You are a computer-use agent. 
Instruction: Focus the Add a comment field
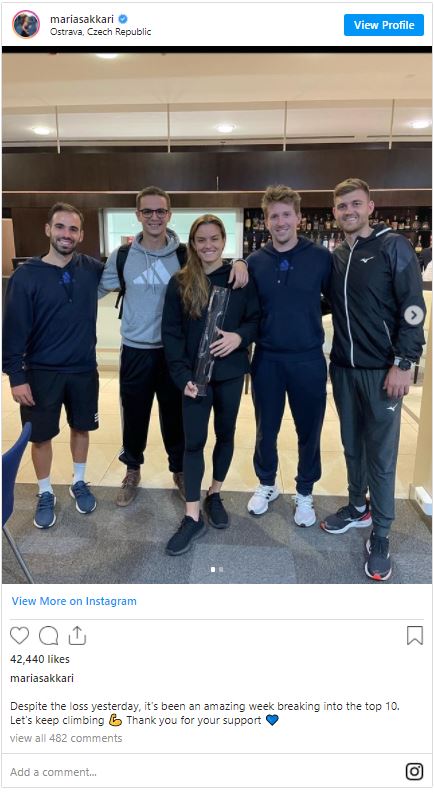pyautogui.click(x=203, y=772)
